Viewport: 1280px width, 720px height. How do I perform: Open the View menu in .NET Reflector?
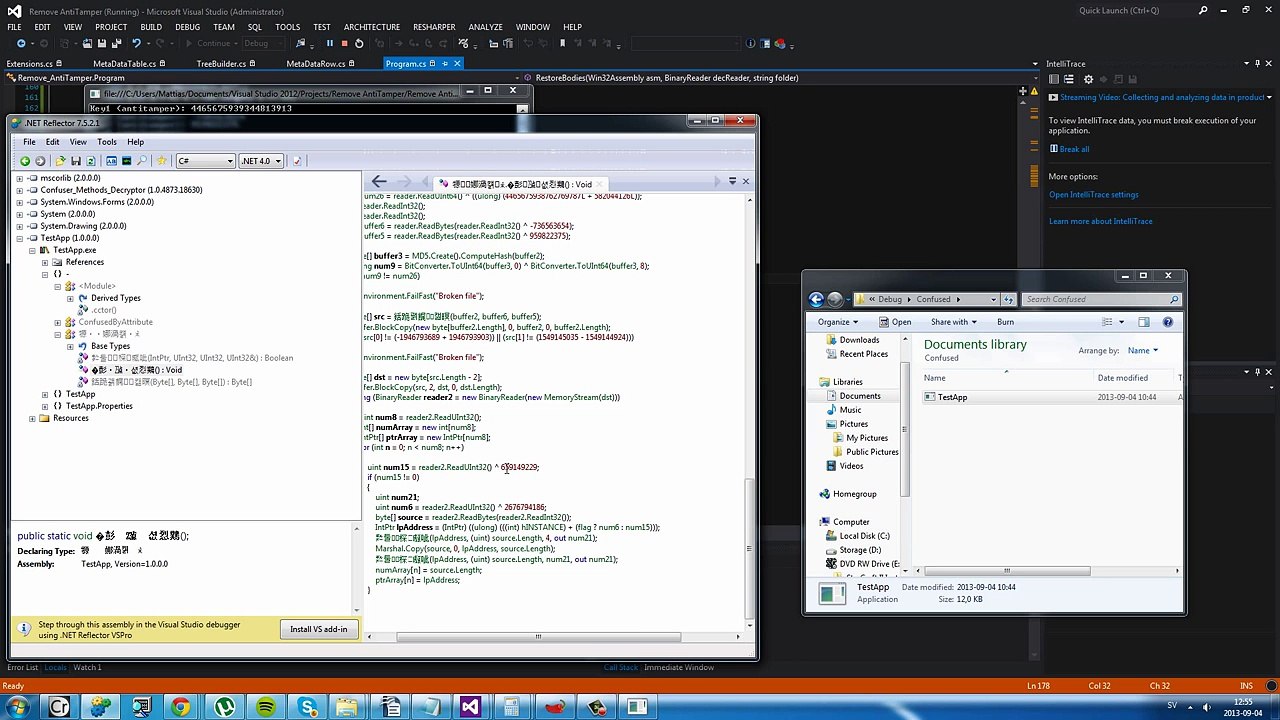pyautogui.click(x=78, y=142)
